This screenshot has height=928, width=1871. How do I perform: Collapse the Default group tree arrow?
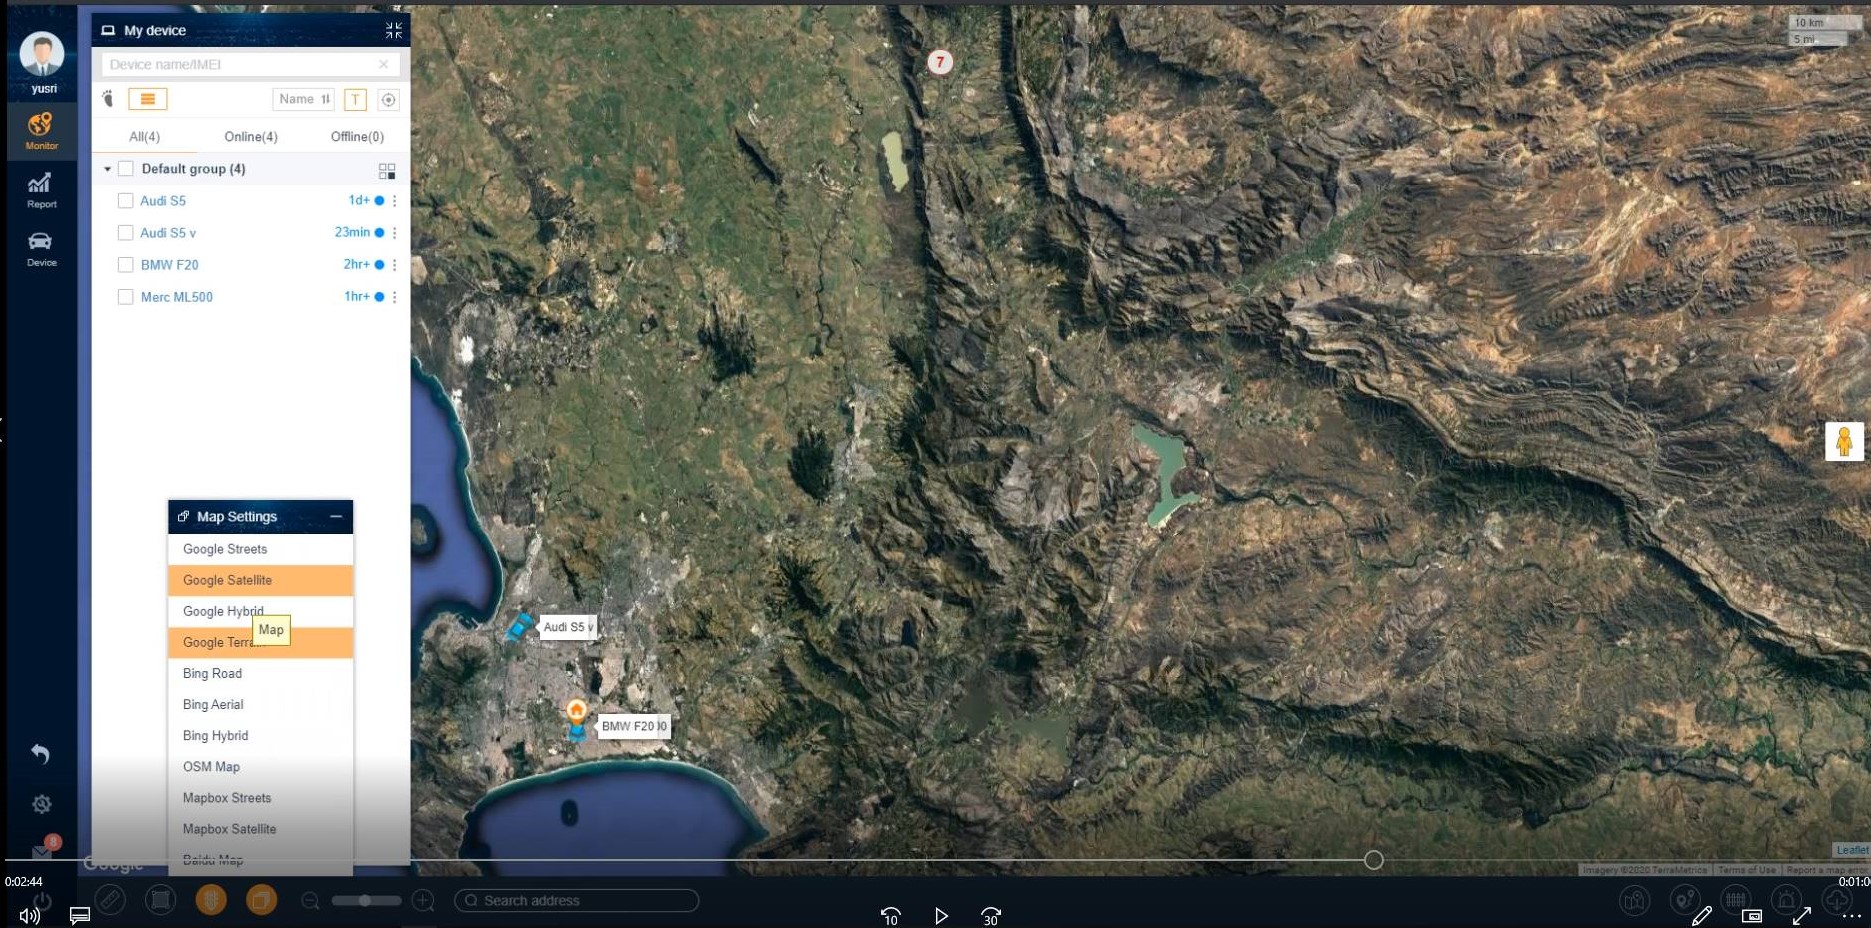(x=107, y=169)
